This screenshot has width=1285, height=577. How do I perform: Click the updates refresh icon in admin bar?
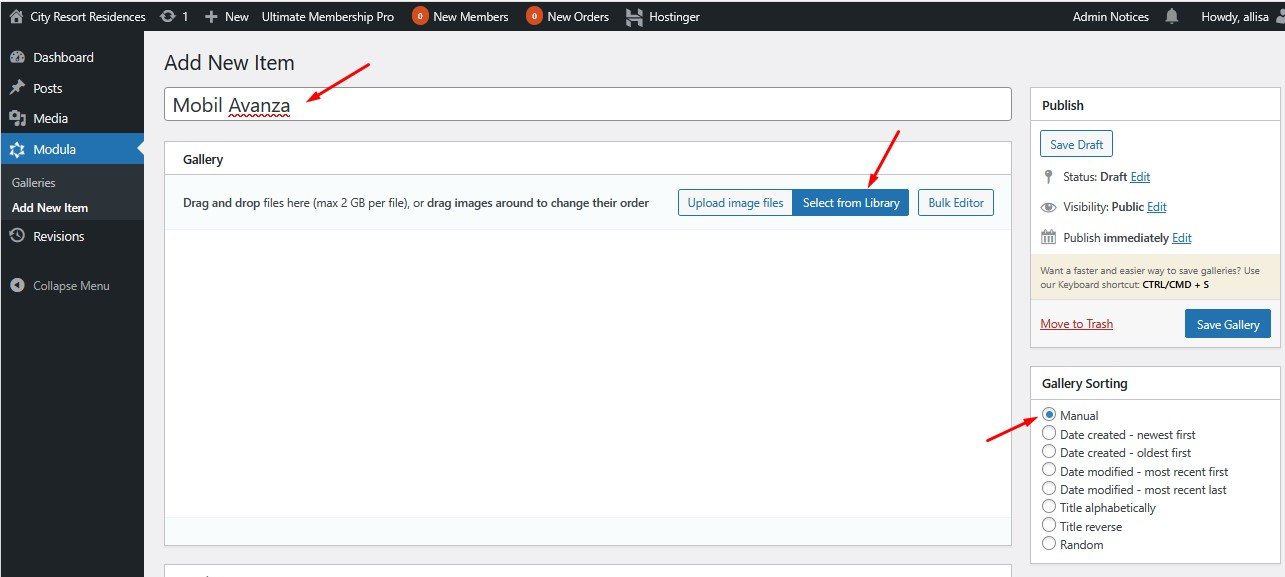(167, 17)
